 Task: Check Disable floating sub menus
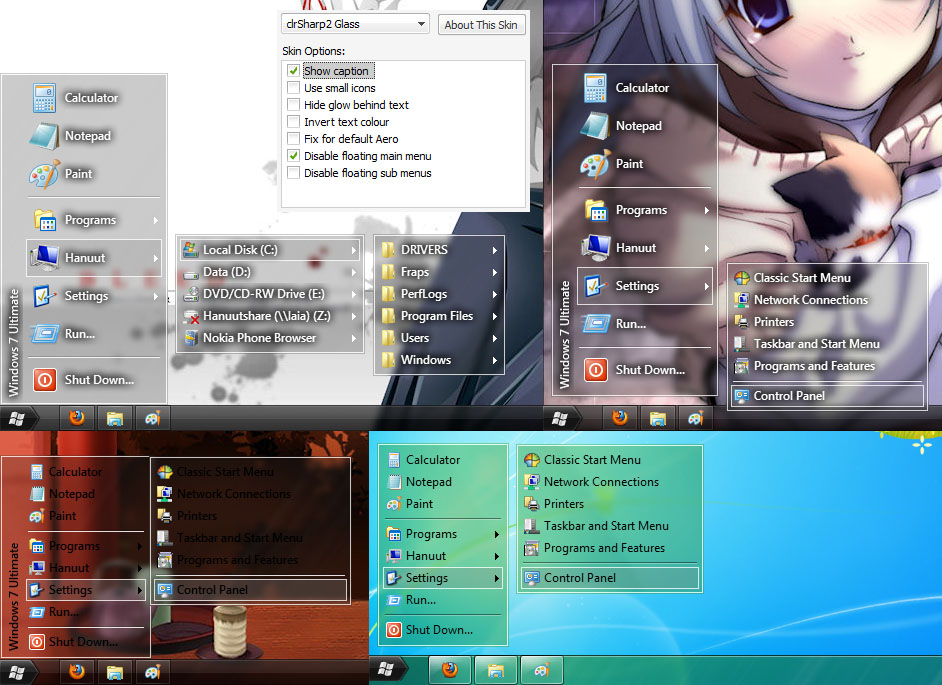tap(293, 173)
